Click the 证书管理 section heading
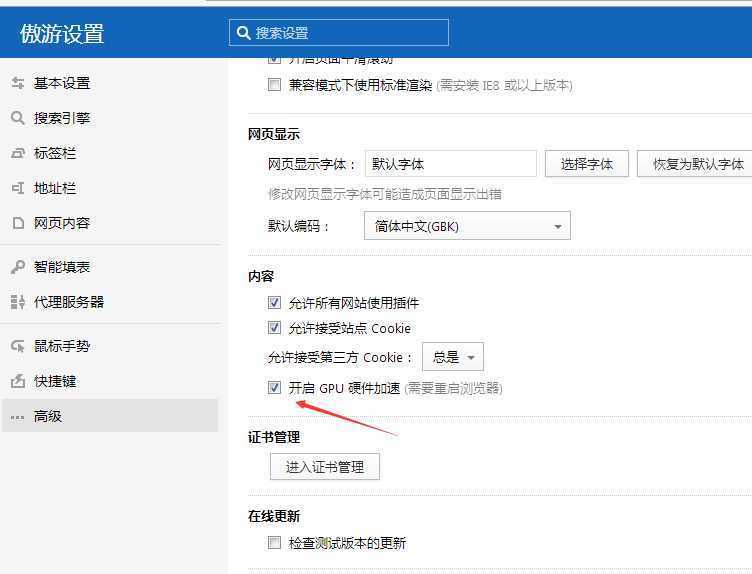 (x=274, y=437)
